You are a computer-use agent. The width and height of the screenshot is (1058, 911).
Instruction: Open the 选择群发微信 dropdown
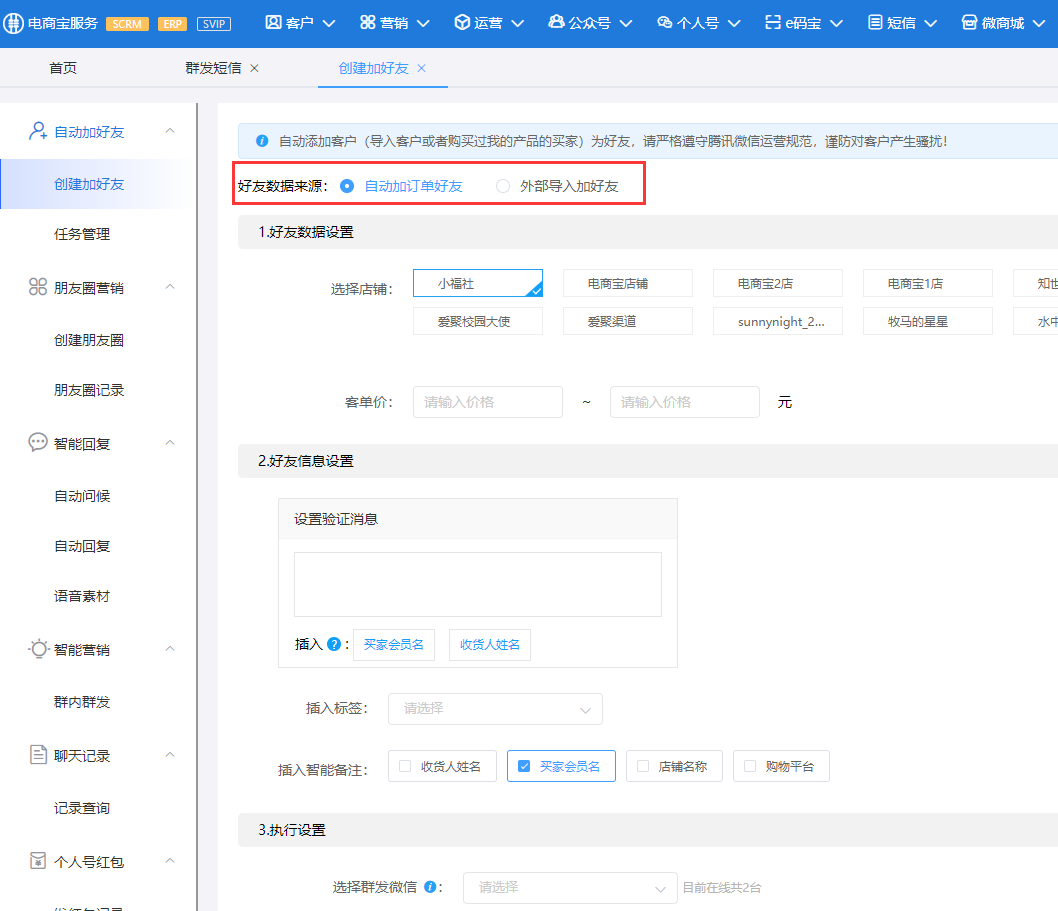[570, 887]
